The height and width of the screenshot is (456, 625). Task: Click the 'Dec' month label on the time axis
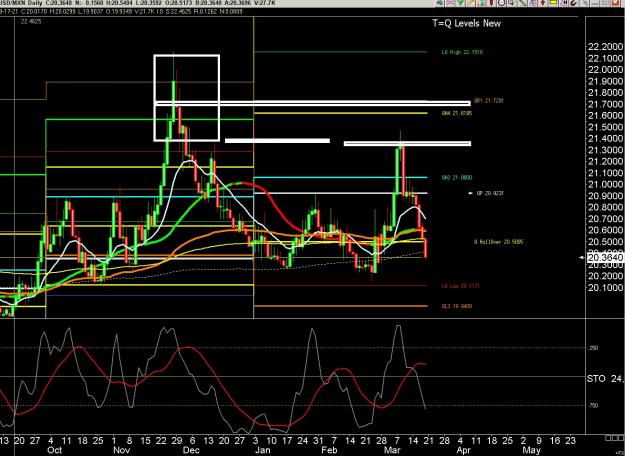(x=193, y=450)
